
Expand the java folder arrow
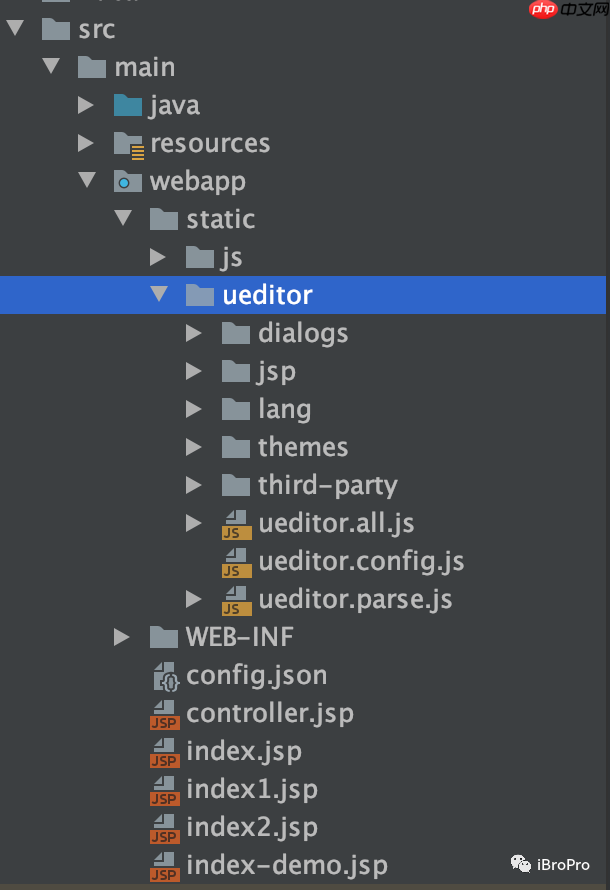point(86,104)
